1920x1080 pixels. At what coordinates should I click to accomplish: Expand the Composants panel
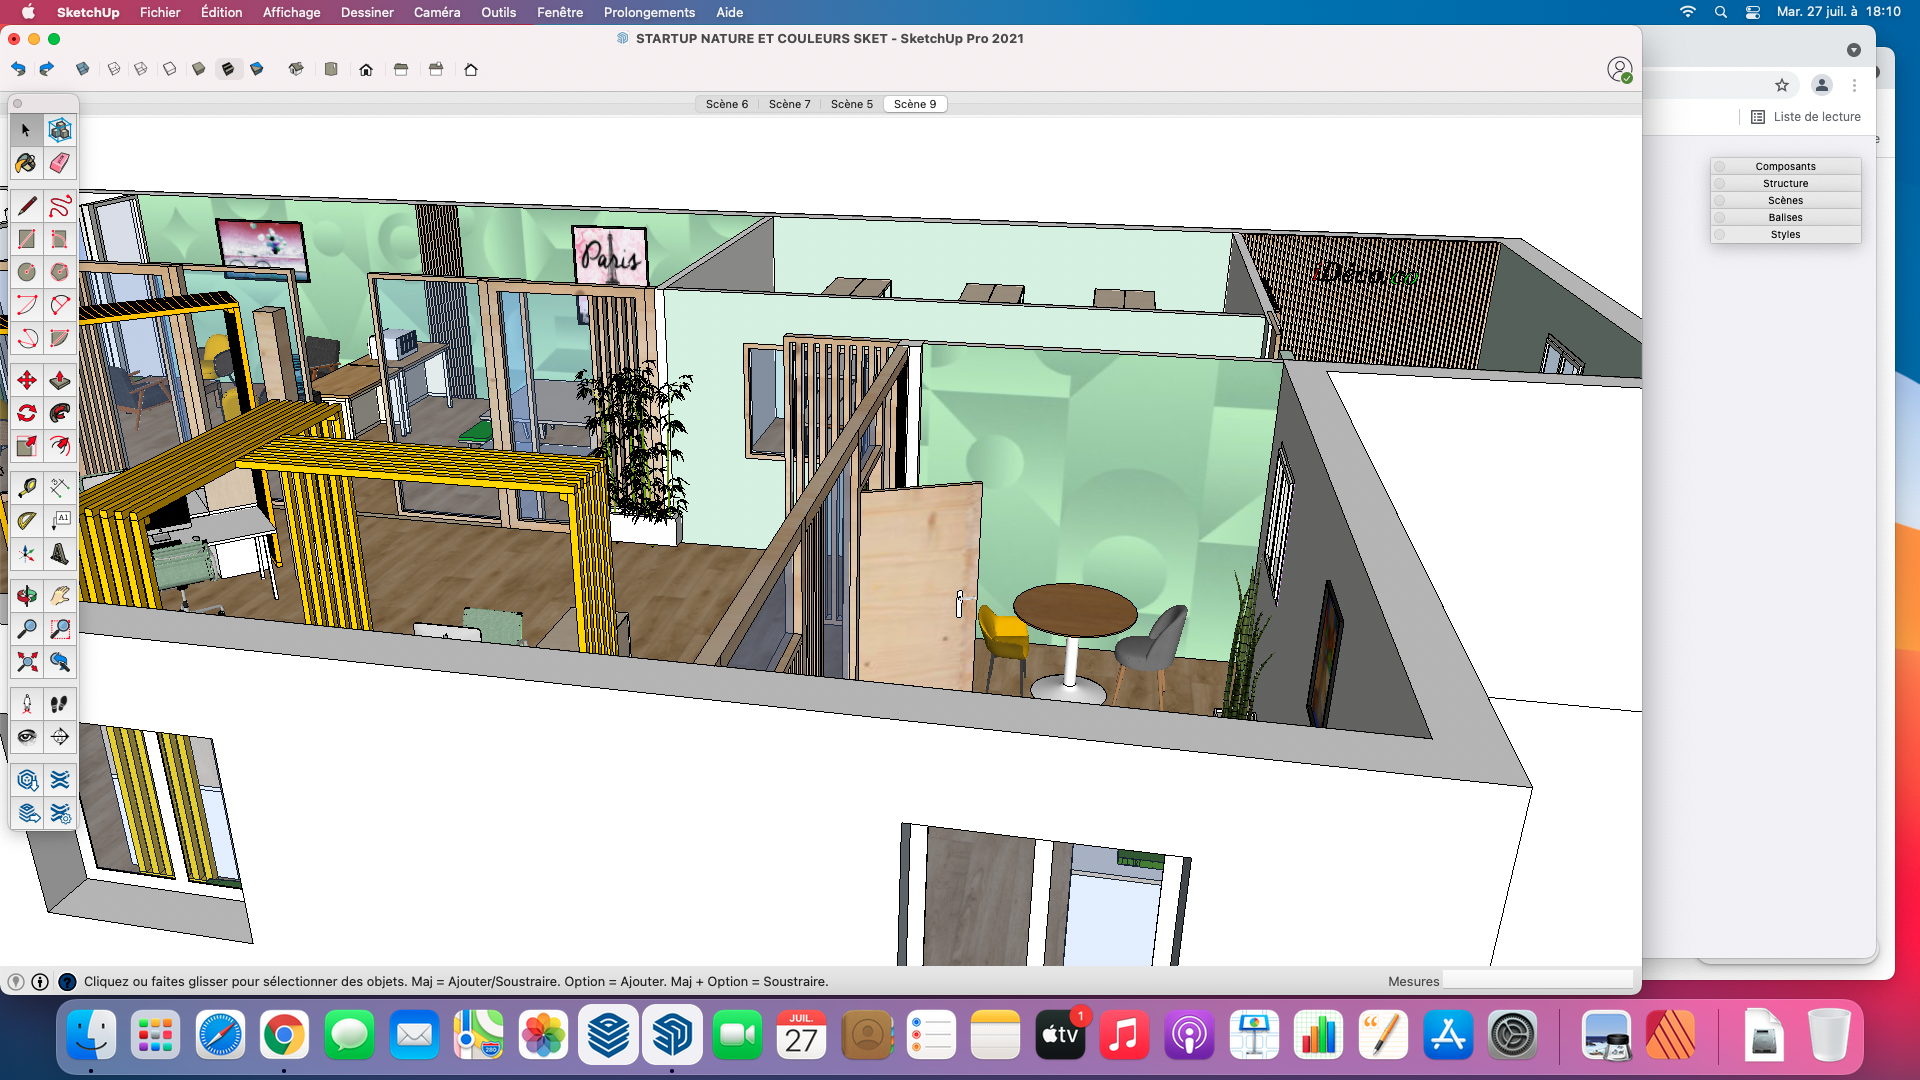click(1785, 166)
